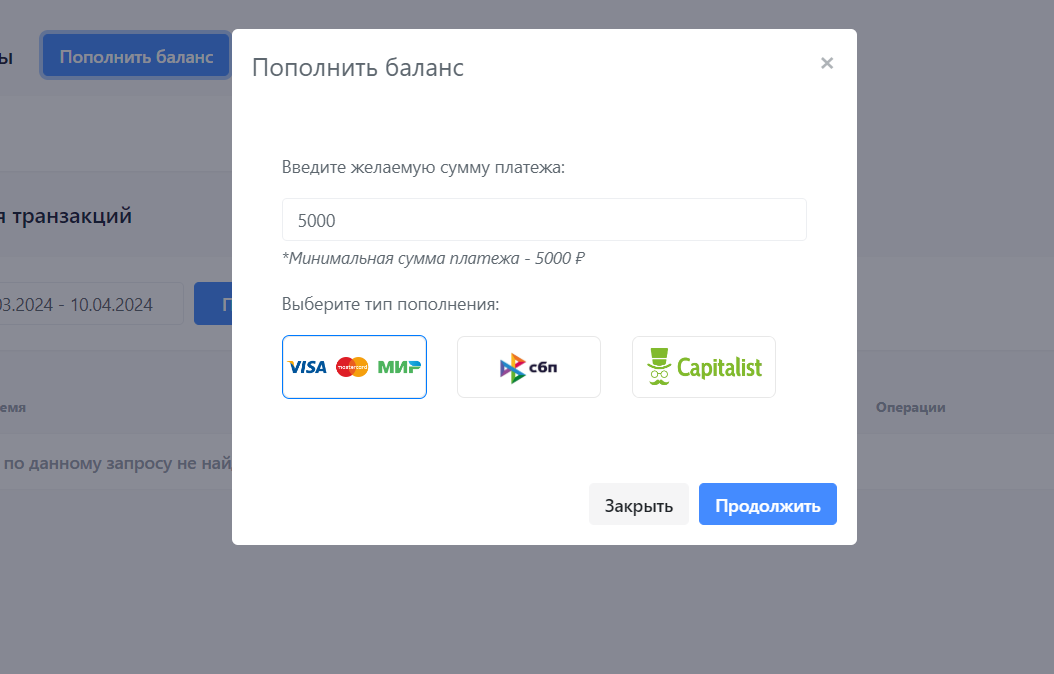Click the Введите желаемую сумму платежа label
The width and height of the screenshot is (1054, 674).
pos(423,167)
